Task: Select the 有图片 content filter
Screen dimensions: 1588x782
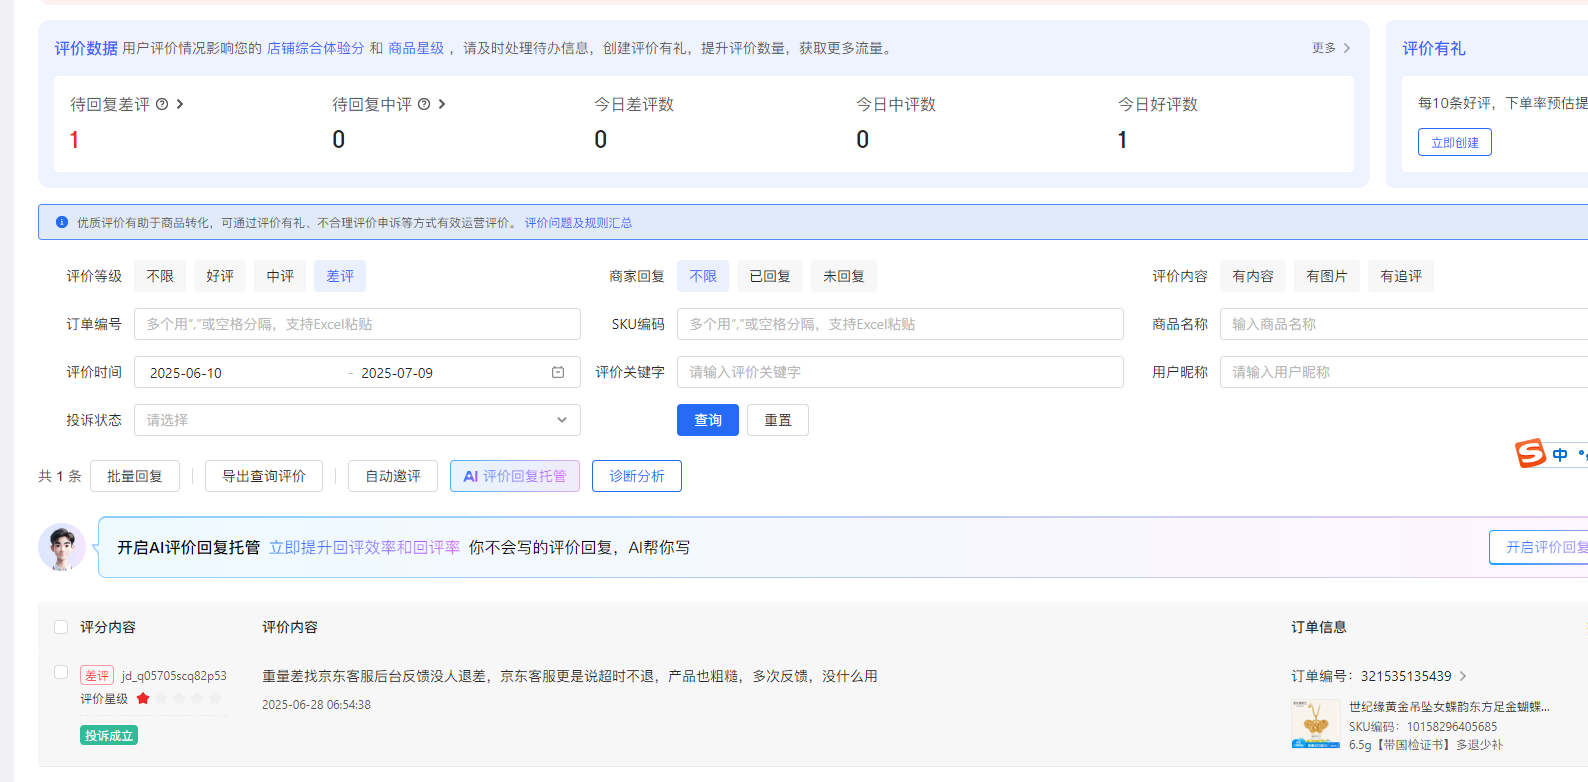Action: point(1326,276)
